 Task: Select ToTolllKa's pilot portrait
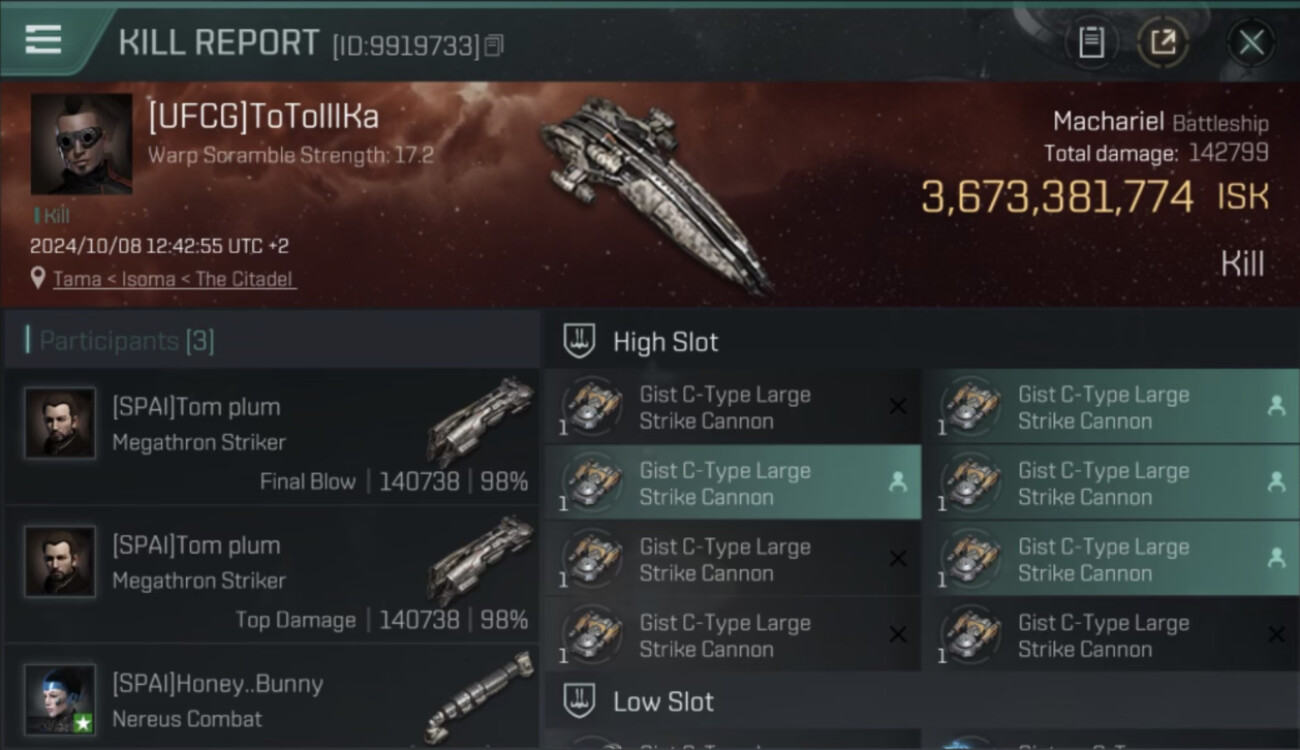[81, 144]
